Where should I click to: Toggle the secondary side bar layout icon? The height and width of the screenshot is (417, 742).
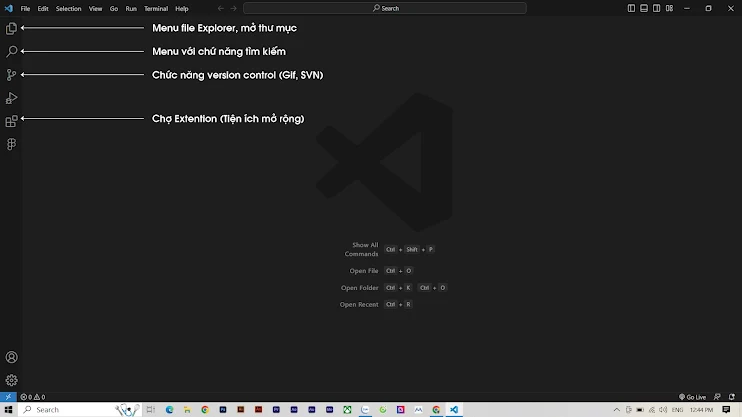[x=657, y=8]
